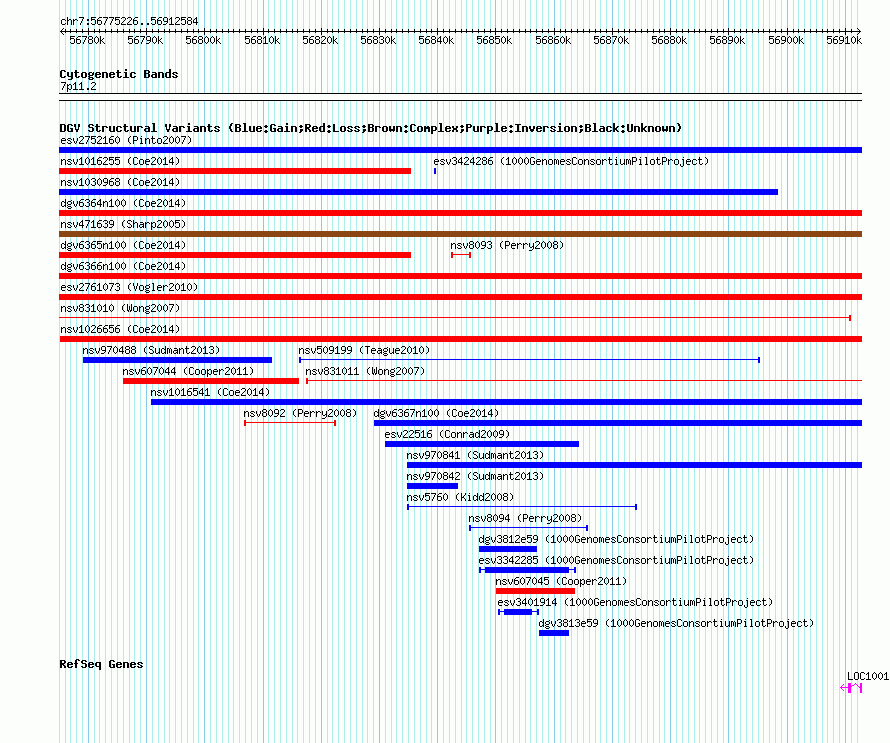The height and width of the screenshot is (743, 890).
Task: Click the esv3401914 variant label
Action: point(635,602)
